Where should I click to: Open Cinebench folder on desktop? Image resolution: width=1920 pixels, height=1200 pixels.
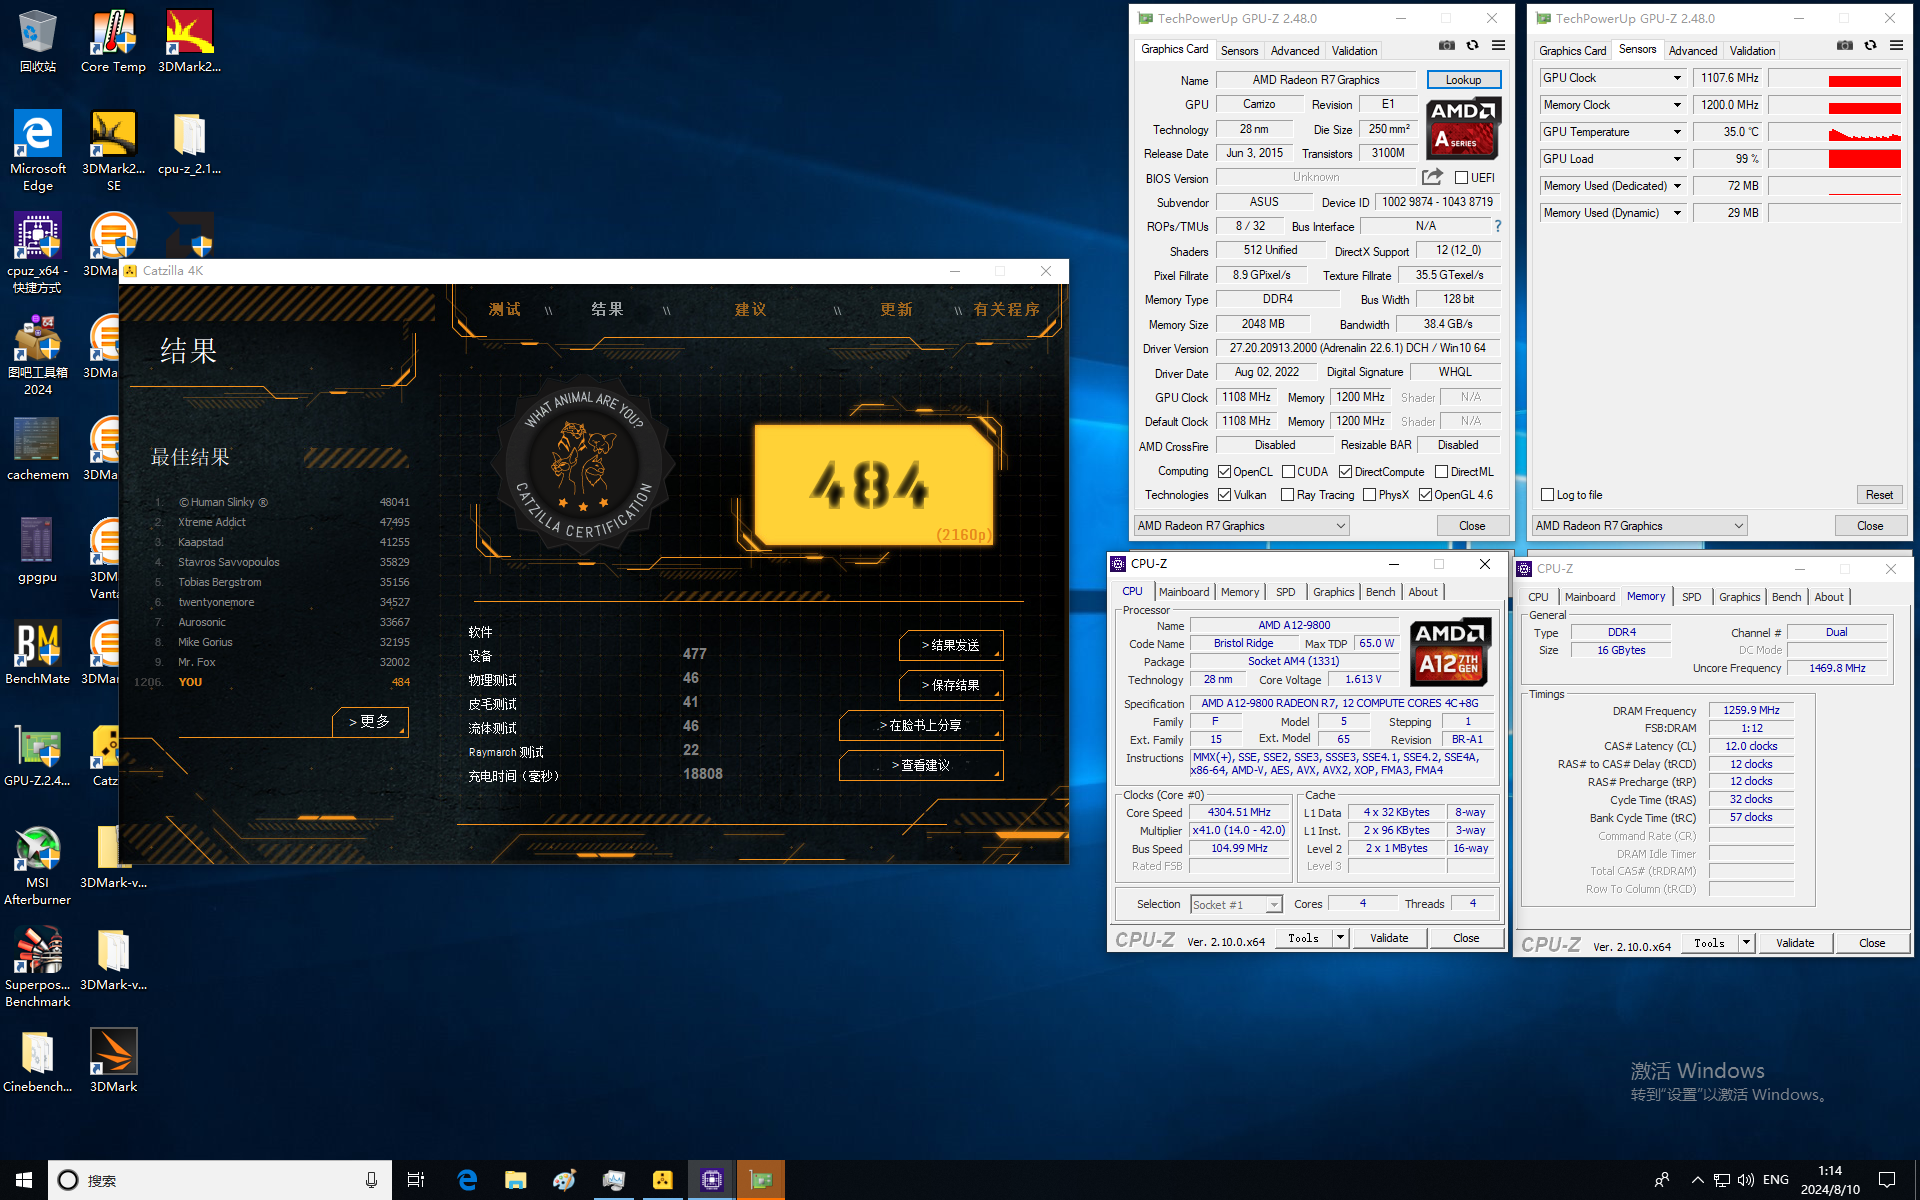(37, 1061)
